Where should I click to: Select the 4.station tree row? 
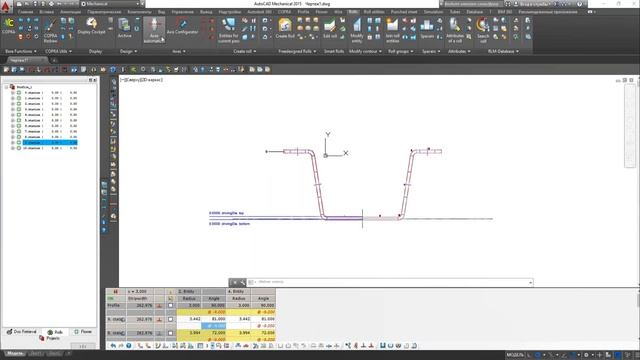[50, 115]
